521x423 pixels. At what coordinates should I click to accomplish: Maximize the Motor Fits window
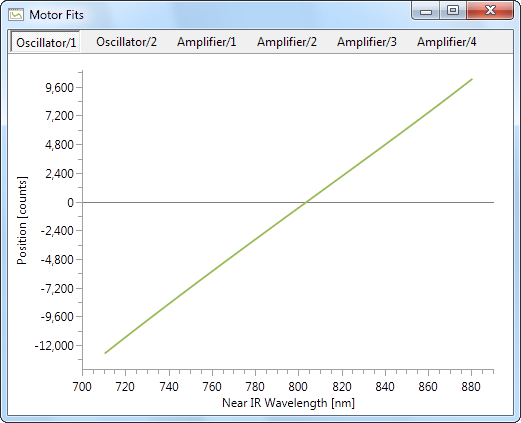453,11
